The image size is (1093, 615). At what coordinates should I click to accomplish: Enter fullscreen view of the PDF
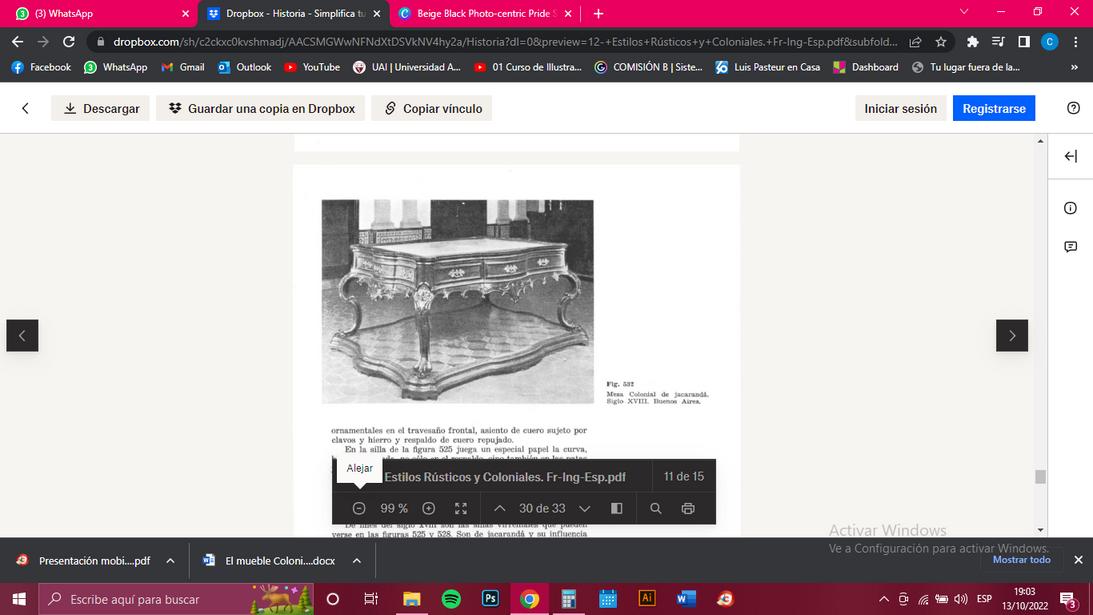coord(461,508)
